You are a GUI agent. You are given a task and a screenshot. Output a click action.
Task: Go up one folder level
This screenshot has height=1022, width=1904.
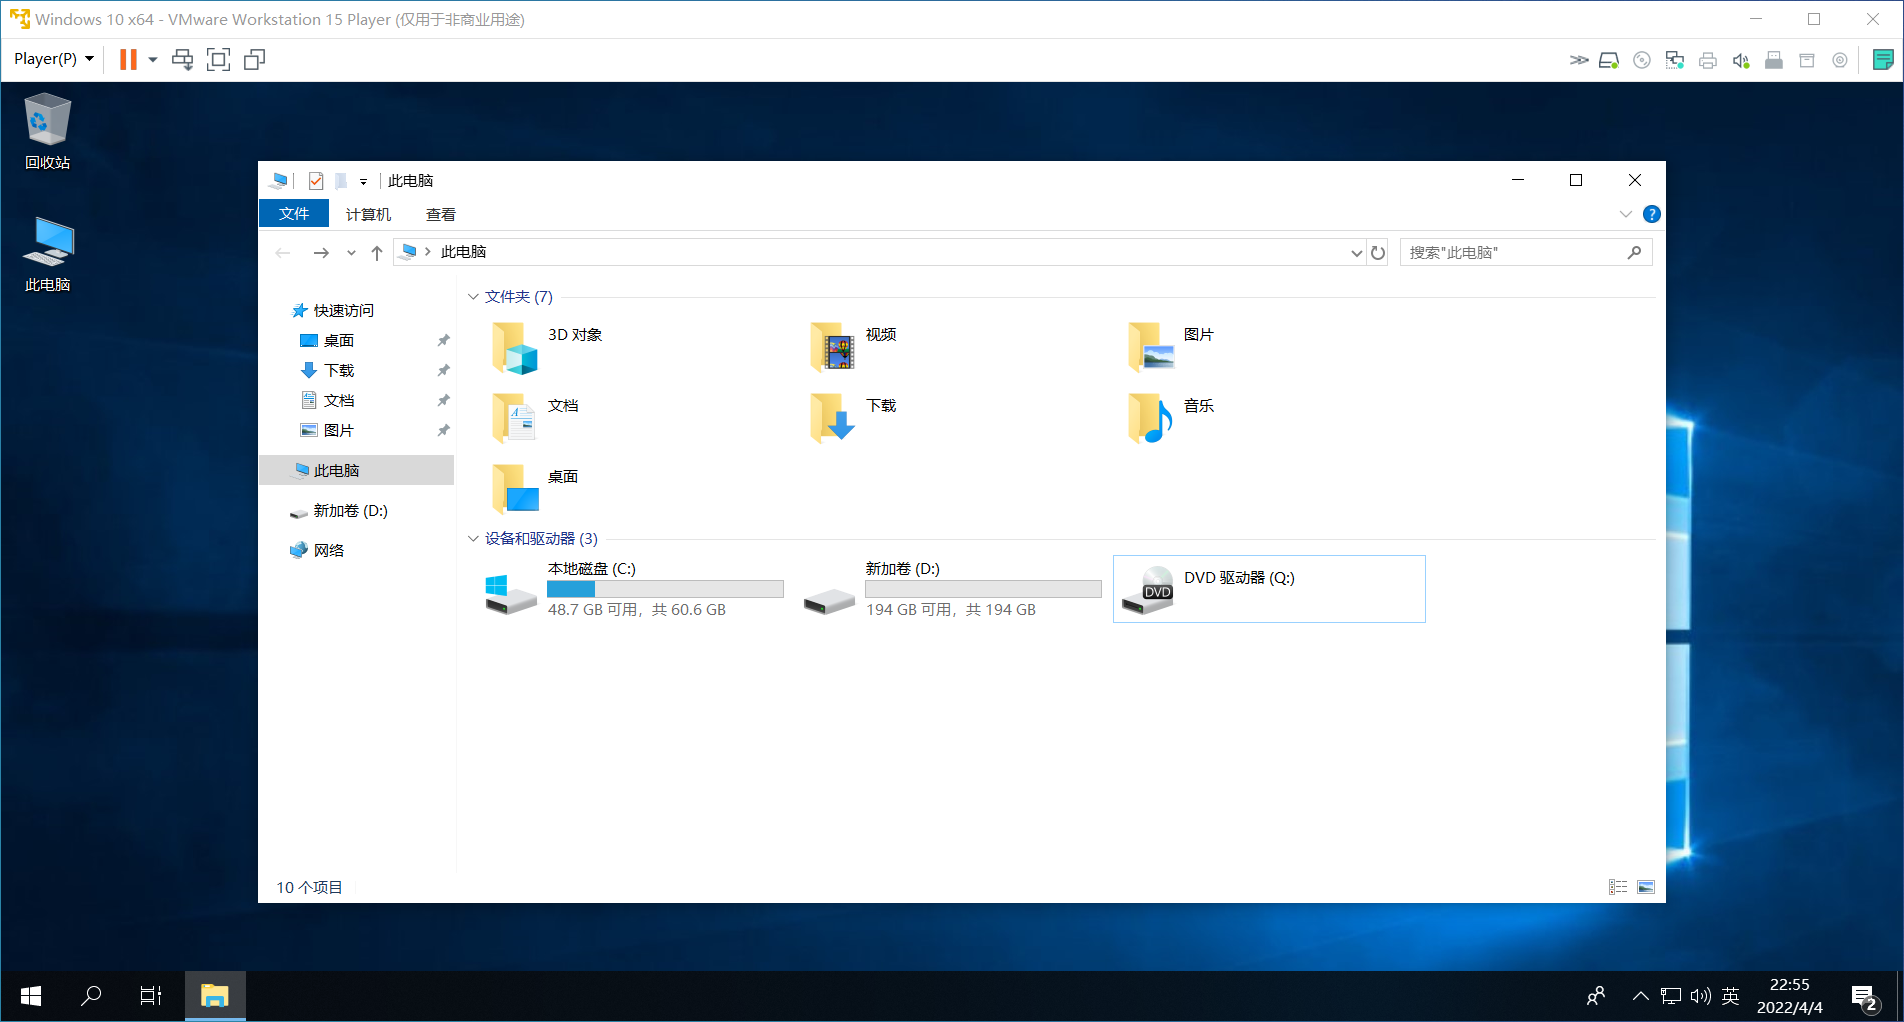click(377, 253)
